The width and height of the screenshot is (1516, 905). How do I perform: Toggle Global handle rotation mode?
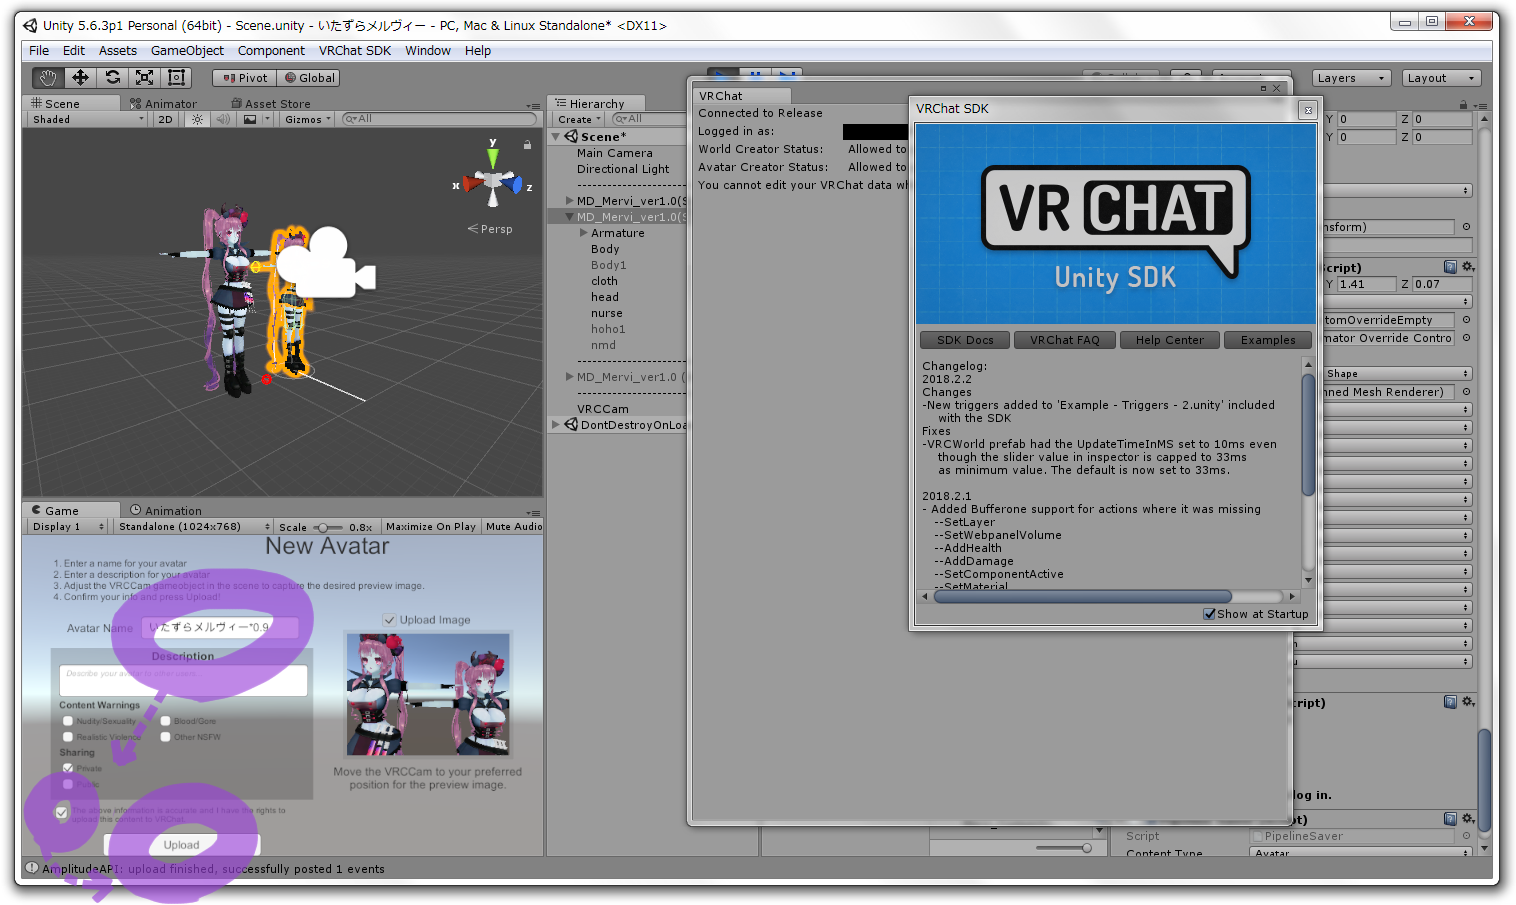point(309,78)
